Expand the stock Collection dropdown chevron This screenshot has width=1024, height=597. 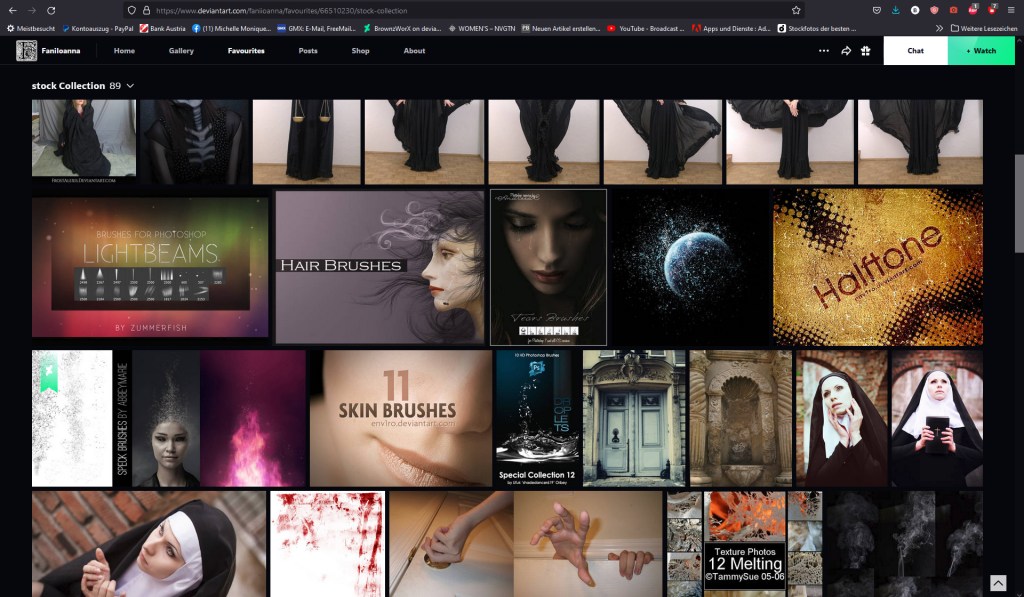click(x=130, y=86)
